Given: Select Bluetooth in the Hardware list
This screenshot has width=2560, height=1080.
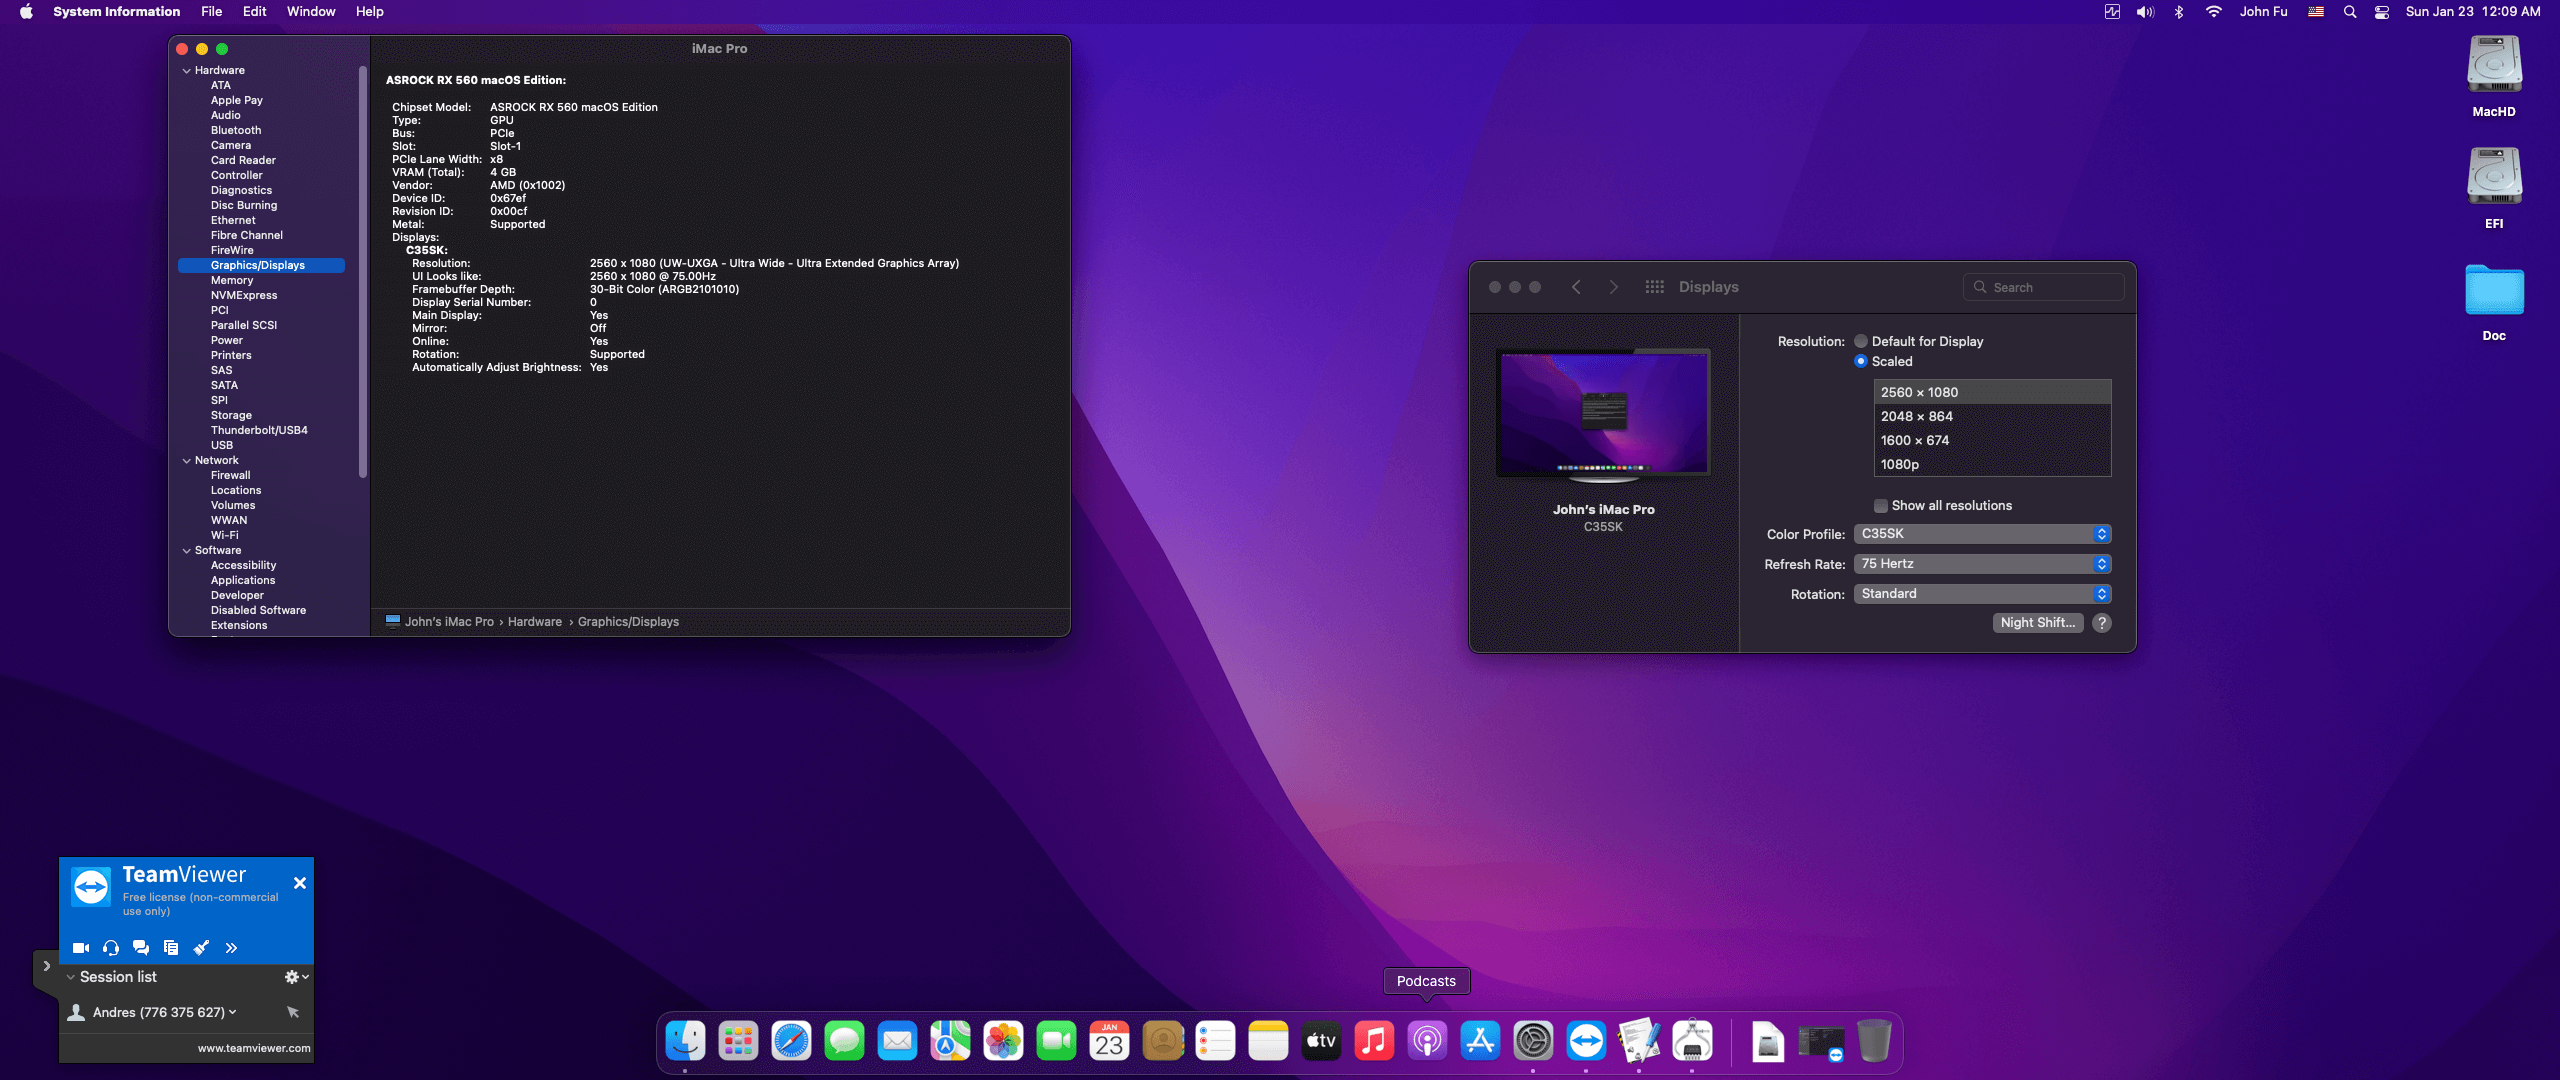Looking at the screenshot, I should (x=236, y=130).
